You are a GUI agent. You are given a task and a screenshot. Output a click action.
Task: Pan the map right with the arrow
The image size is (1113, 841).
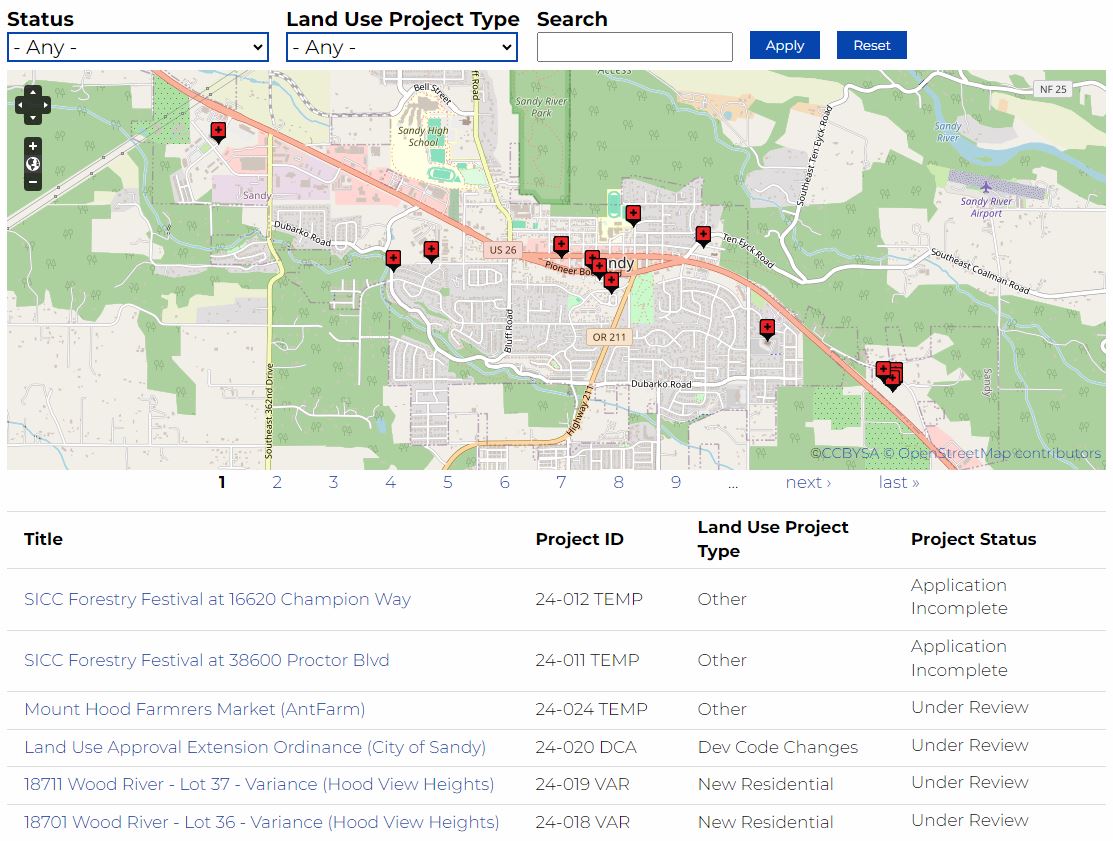point(44,104)
